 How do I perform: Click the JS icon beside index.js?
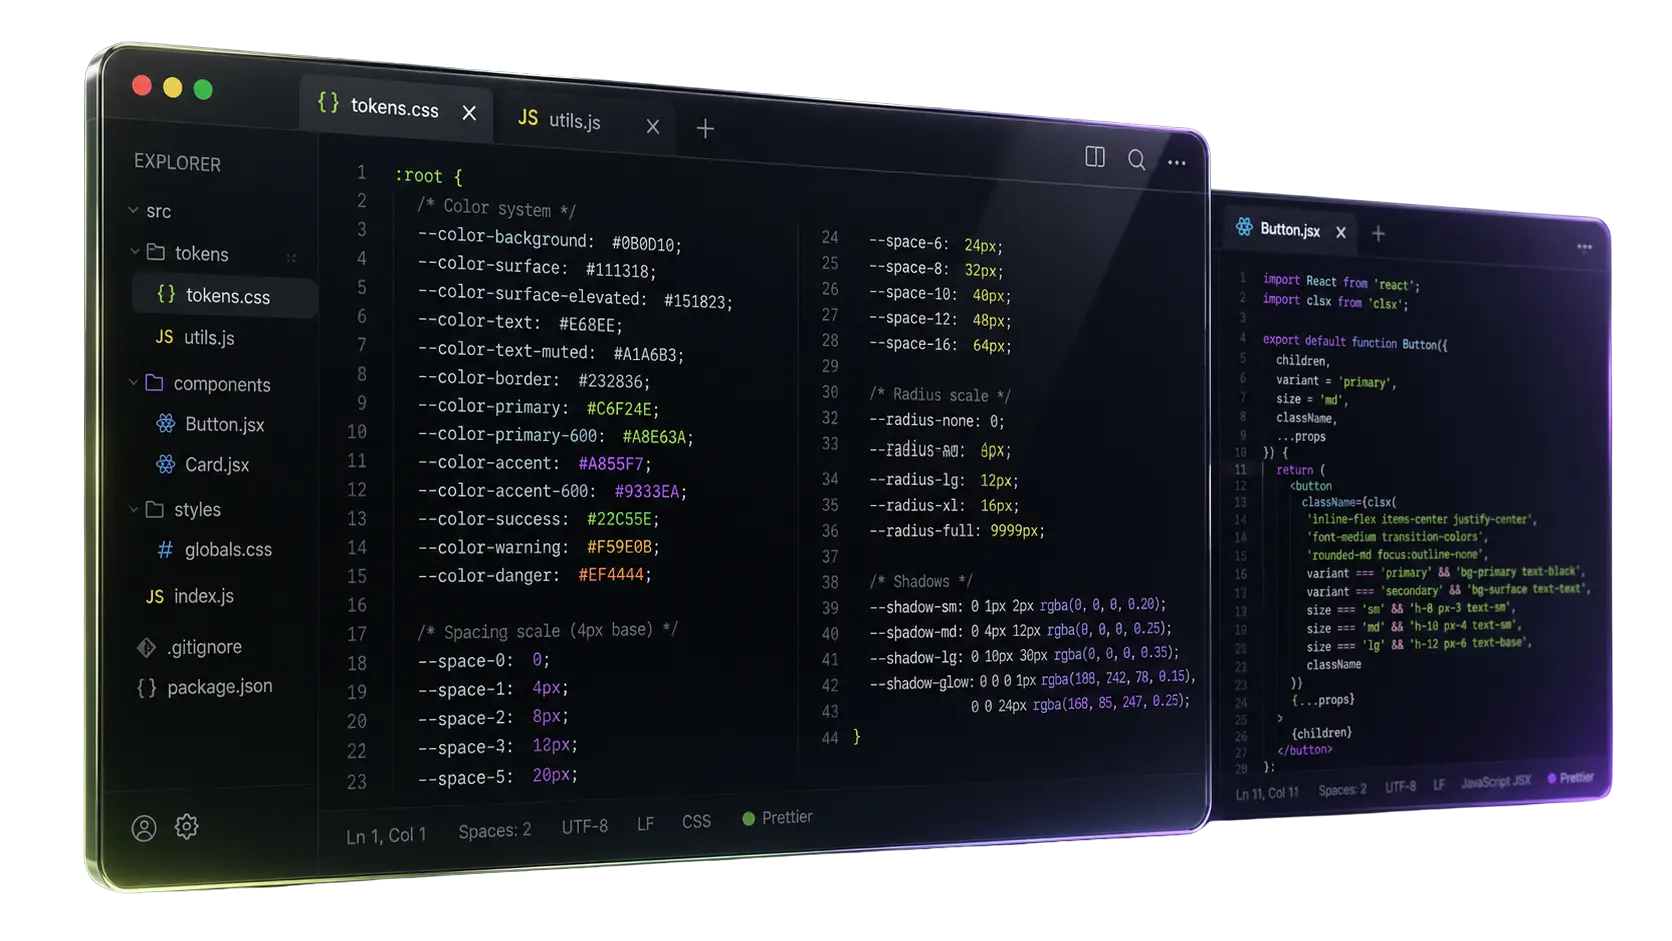155,596
